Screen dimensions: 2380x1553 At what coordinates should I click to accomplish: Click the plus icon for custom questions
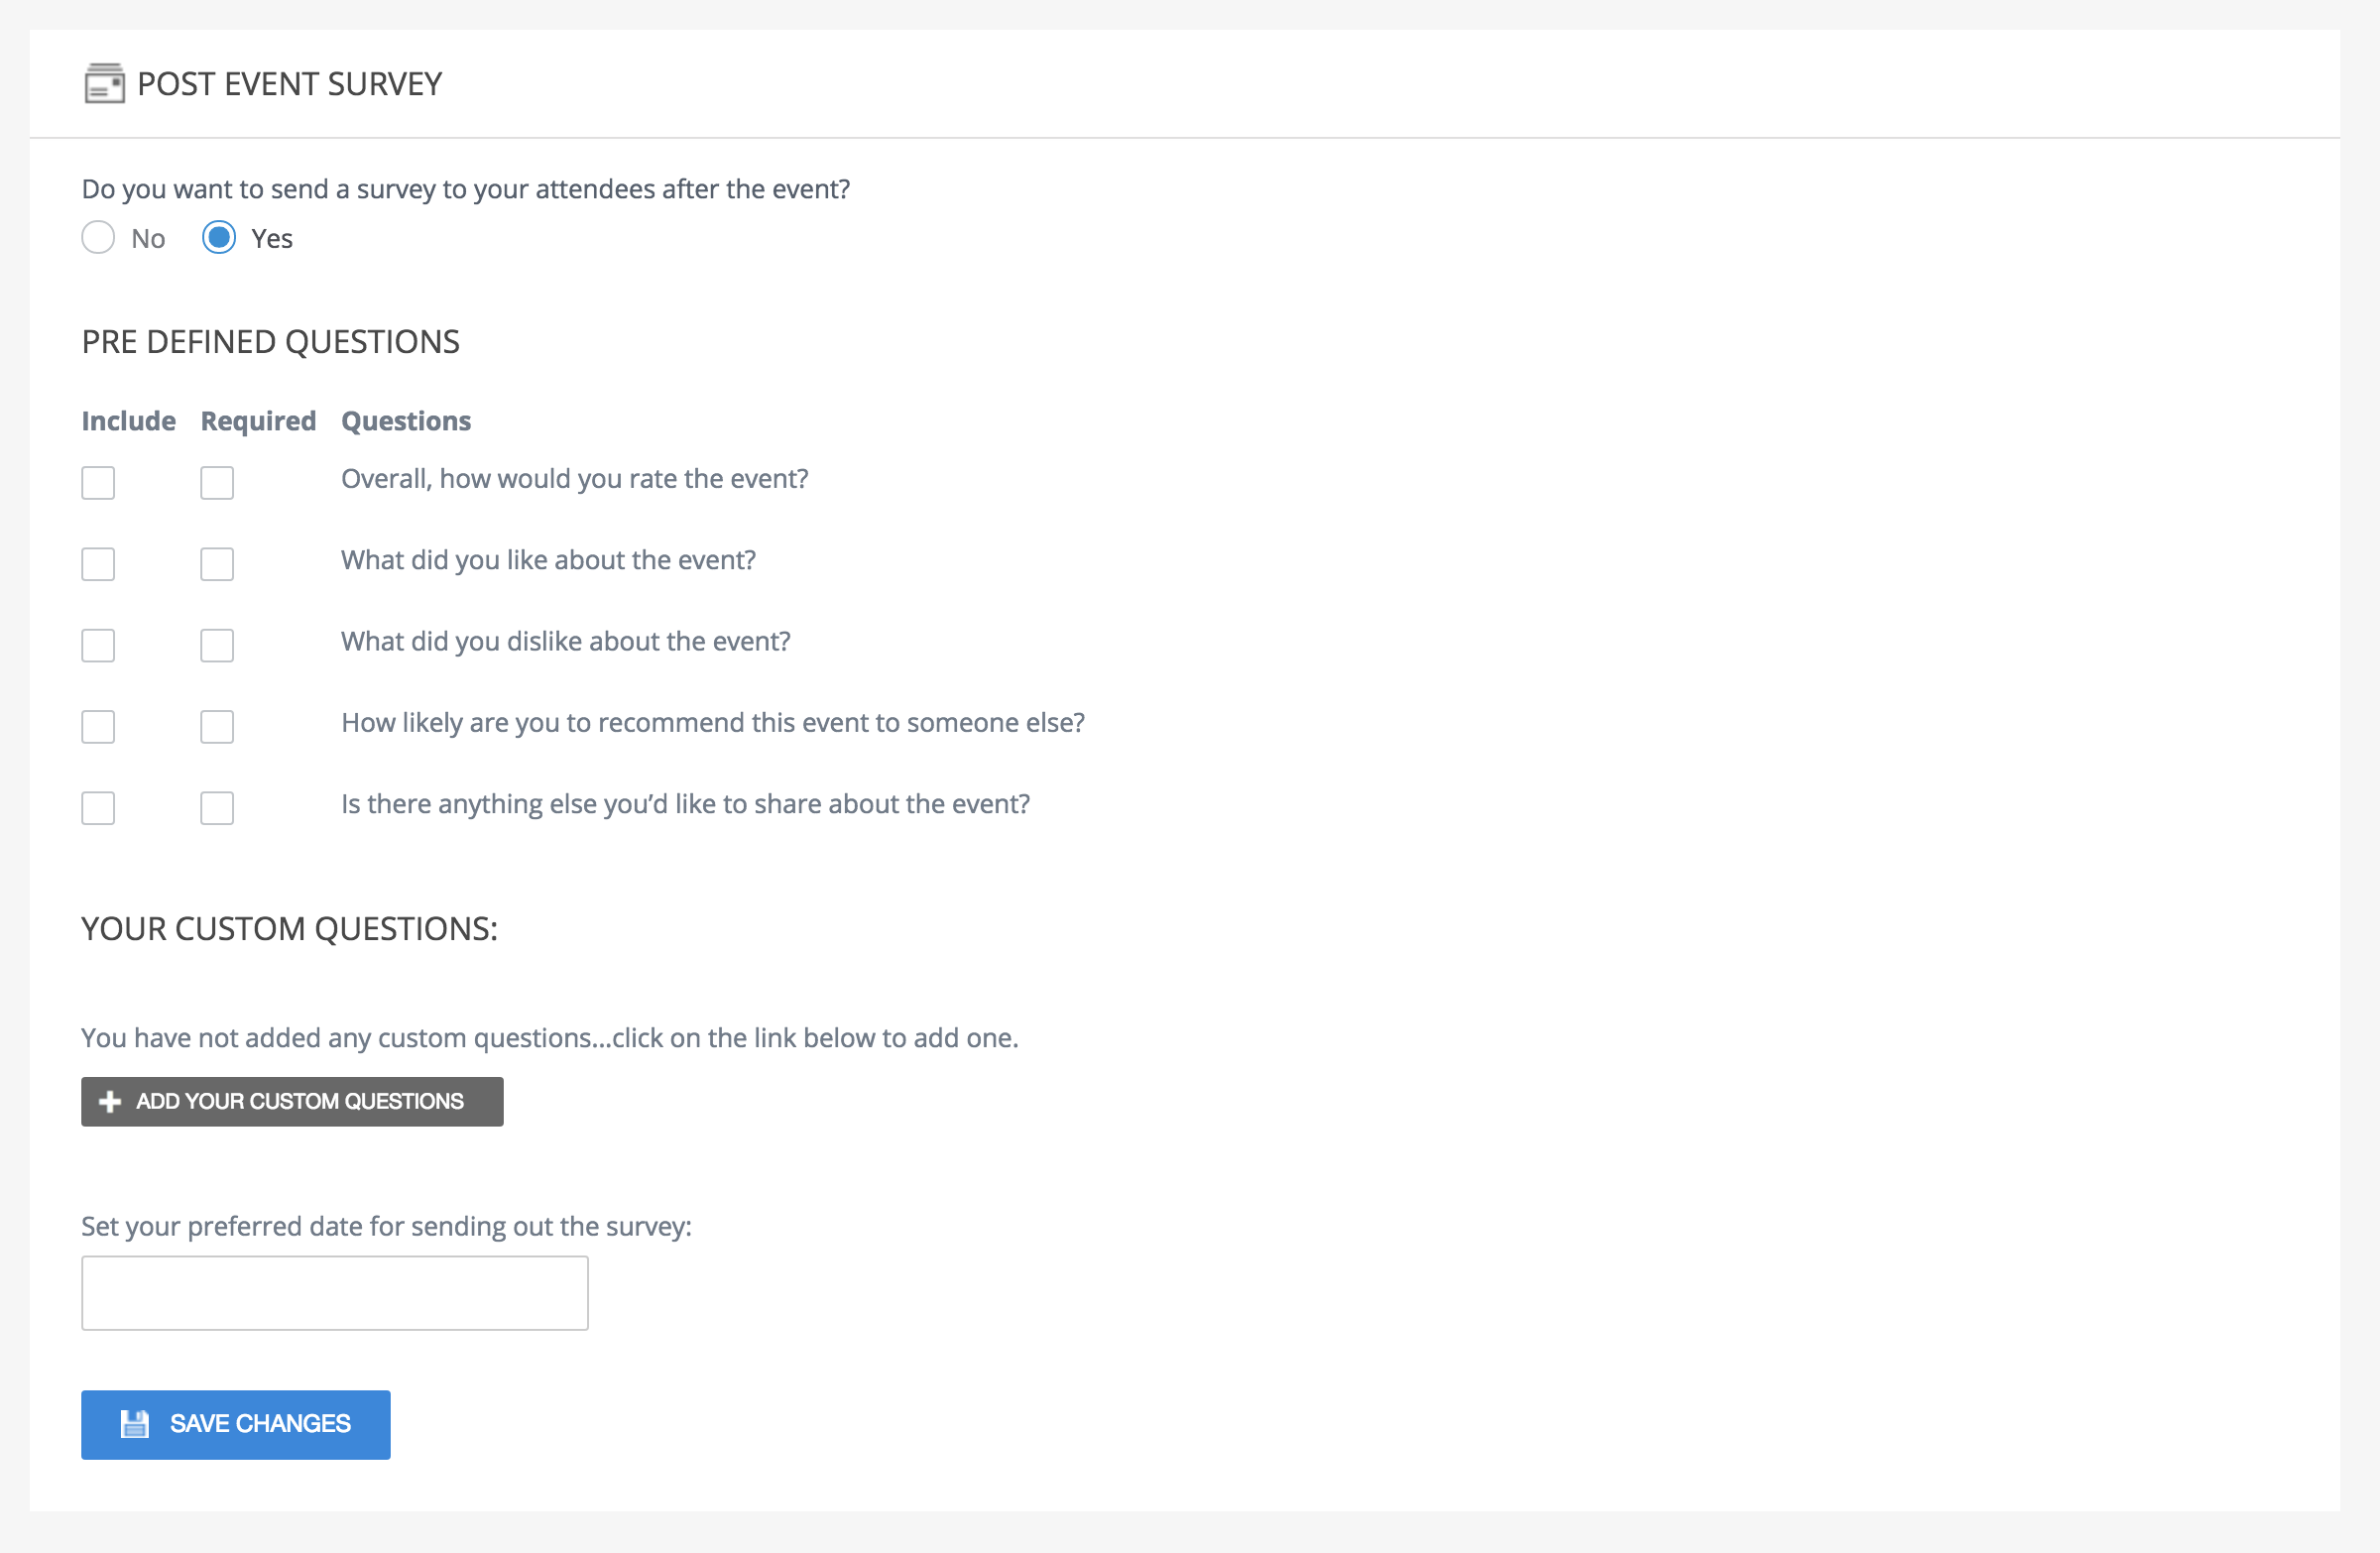[110, 1101]
